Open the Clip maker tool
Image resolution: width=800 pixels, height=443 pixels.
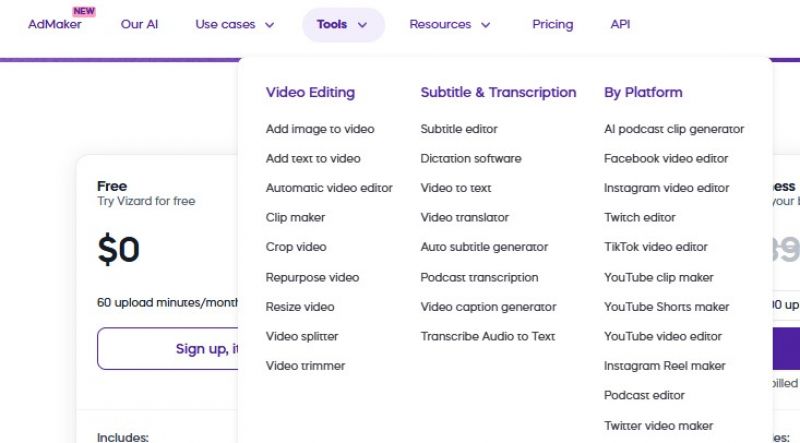[x=295, y=217]
